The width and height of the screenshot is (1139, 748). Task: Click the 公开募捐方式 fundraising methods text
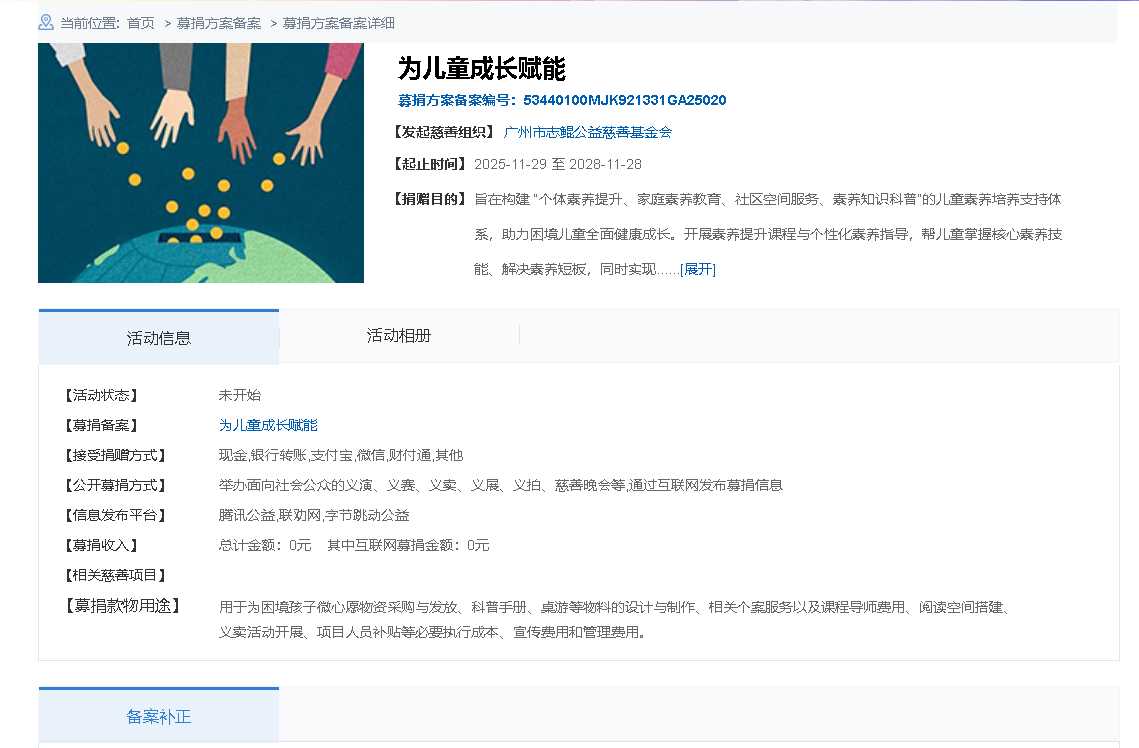pos(500,485)
